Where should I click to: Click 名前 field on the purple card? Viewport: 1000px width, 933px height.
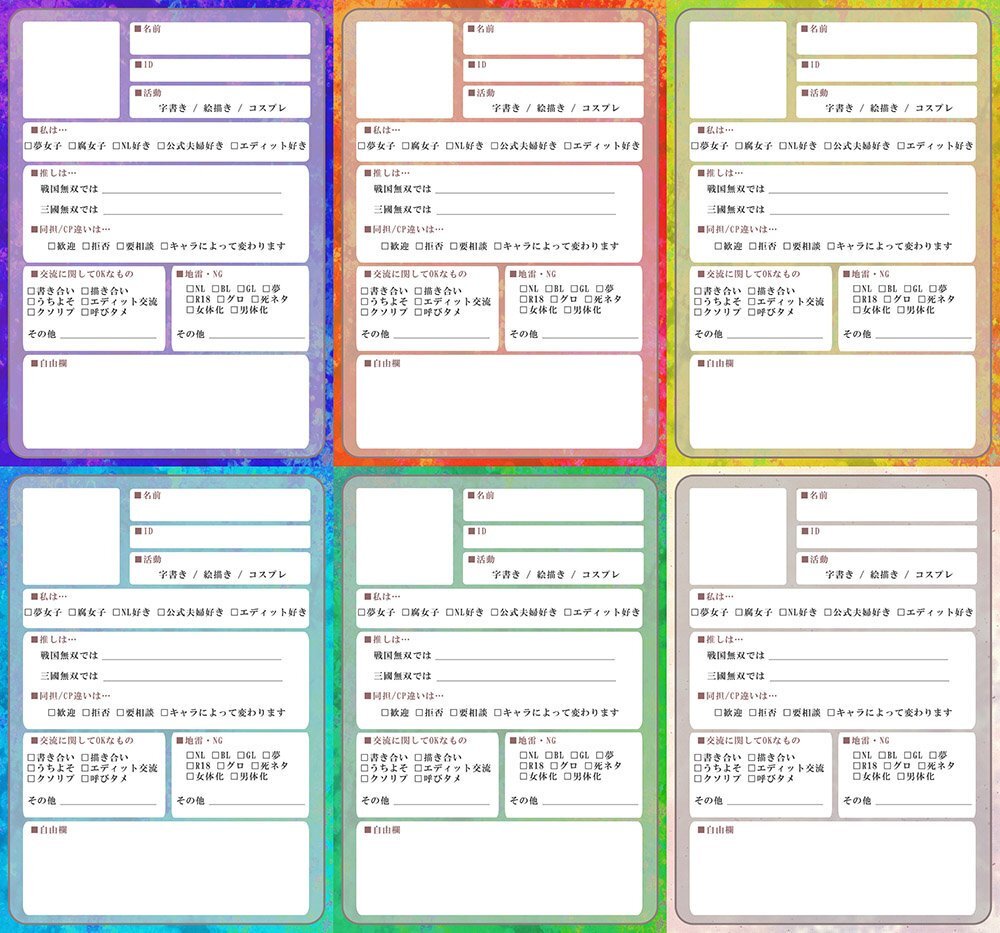tap(220, 39)
